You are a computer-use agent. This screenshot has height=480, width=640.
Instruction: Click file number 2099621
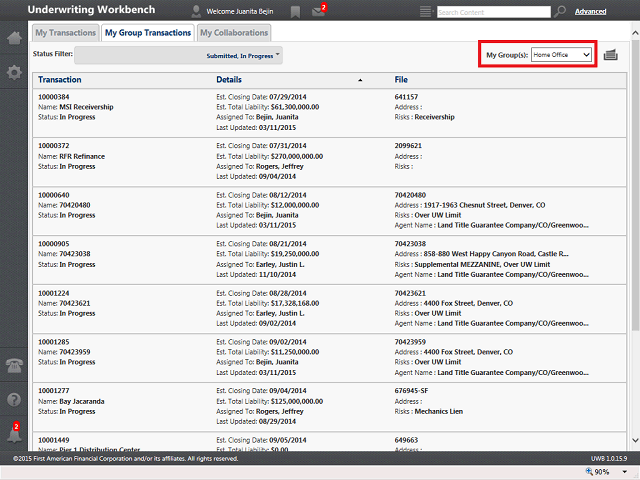pyautogui.click(x=408, y=146)
